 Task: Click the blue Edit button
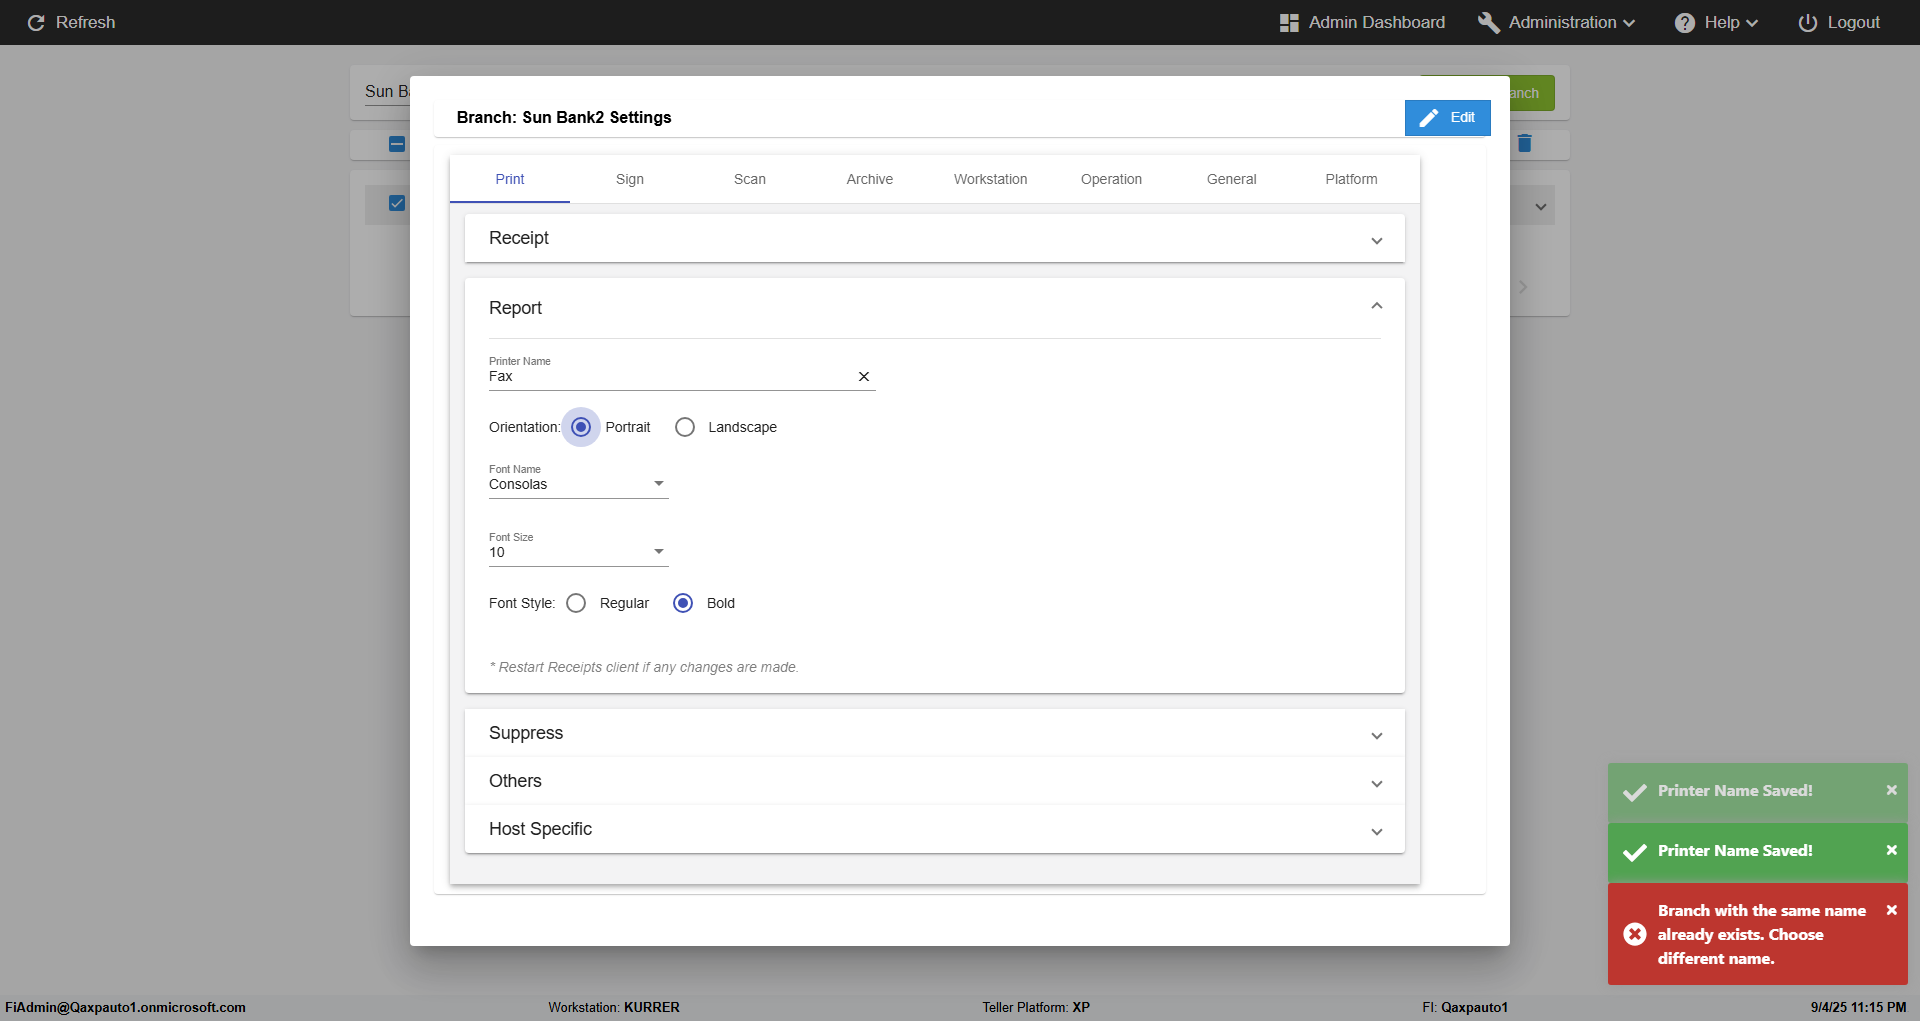click(x=1447, y=117)
